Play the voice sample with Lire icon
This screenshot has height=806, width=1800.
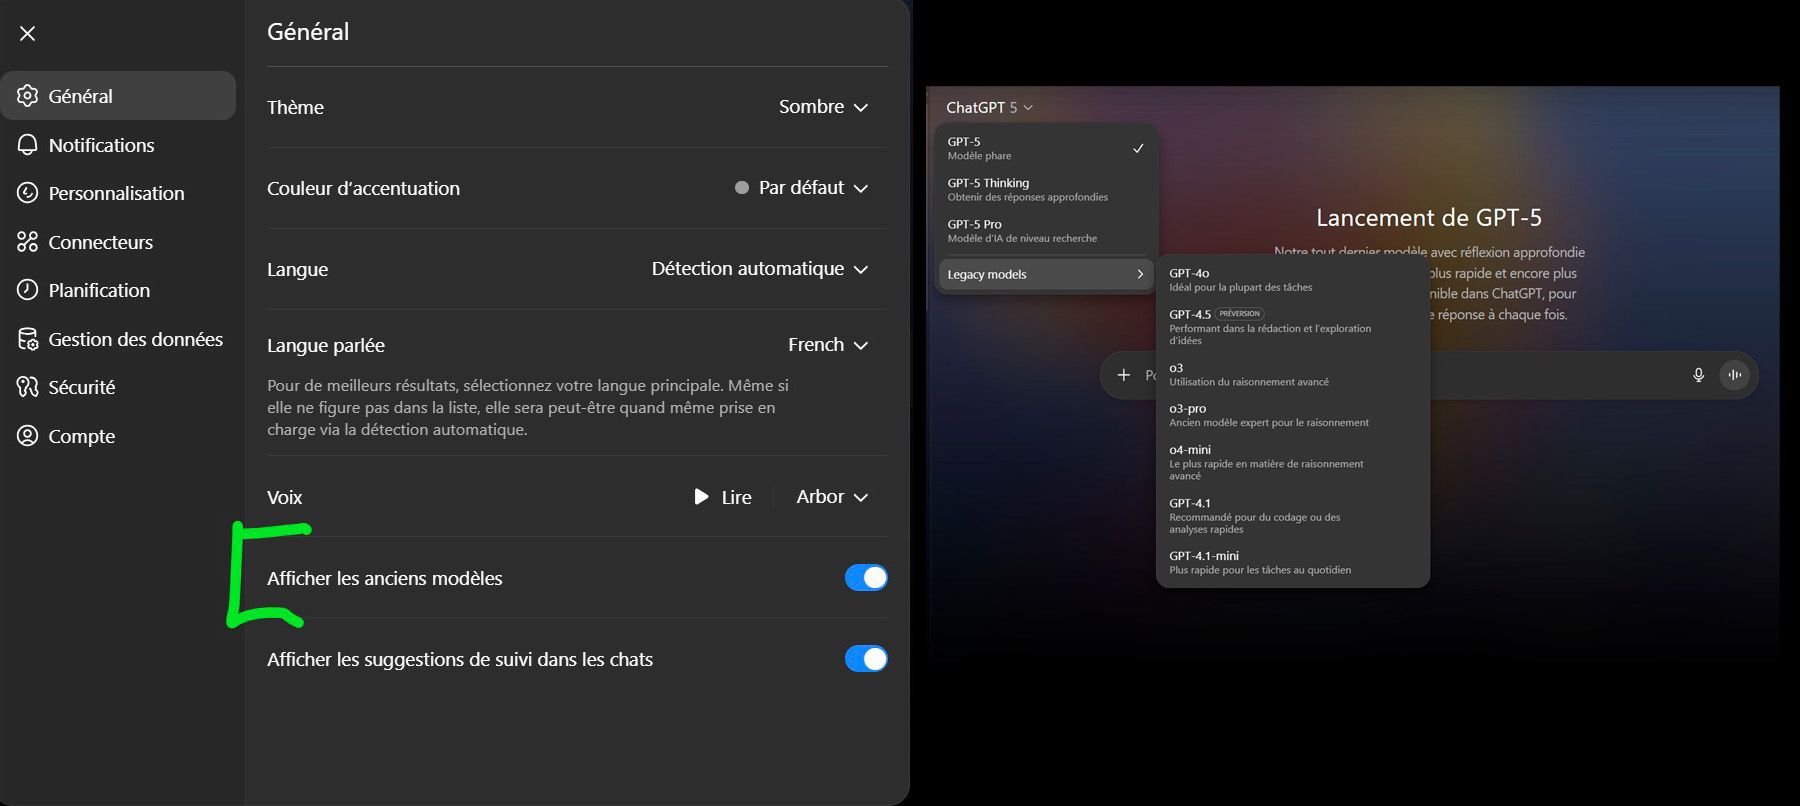tap(701, 497)
